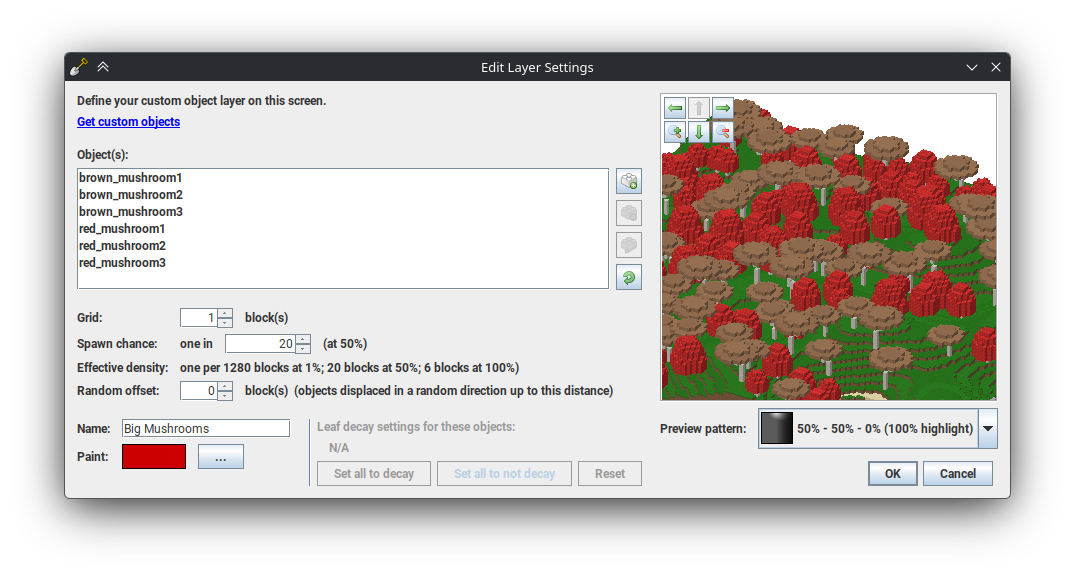Screen dimensions: 1075x575
Task: Decrease the Random offset value
Action: pos(225,395)
